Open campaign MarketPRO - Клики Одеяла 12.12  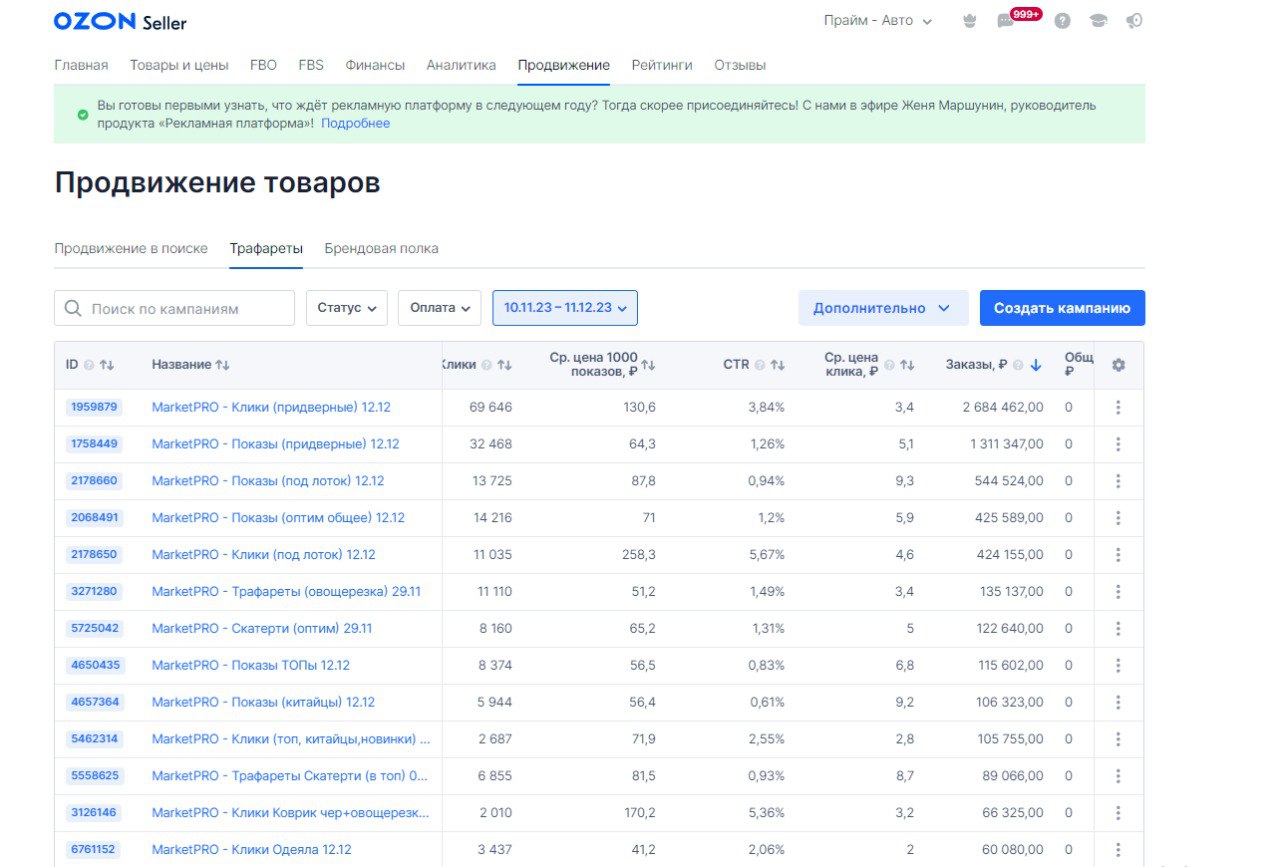point(252,850)
